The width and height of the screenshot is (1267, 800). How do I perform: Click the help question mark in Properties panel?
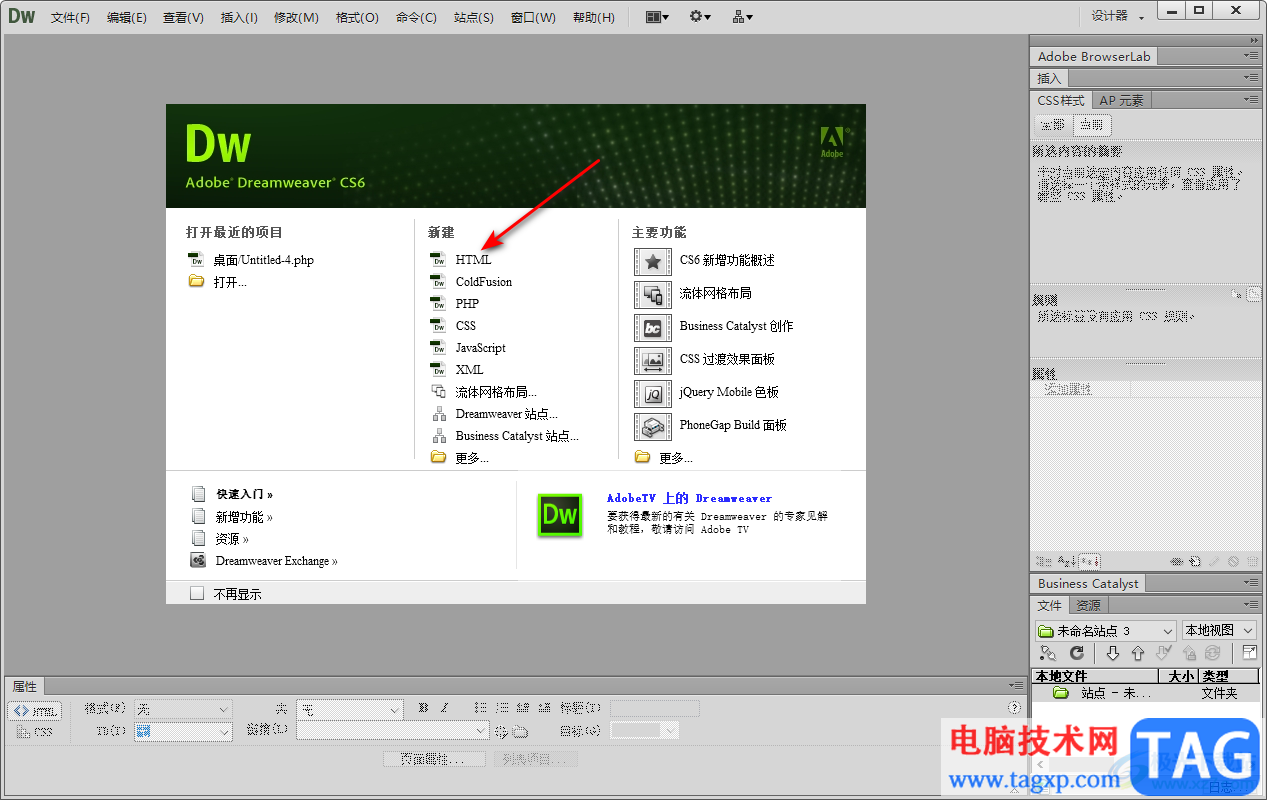coord(1015,708)
